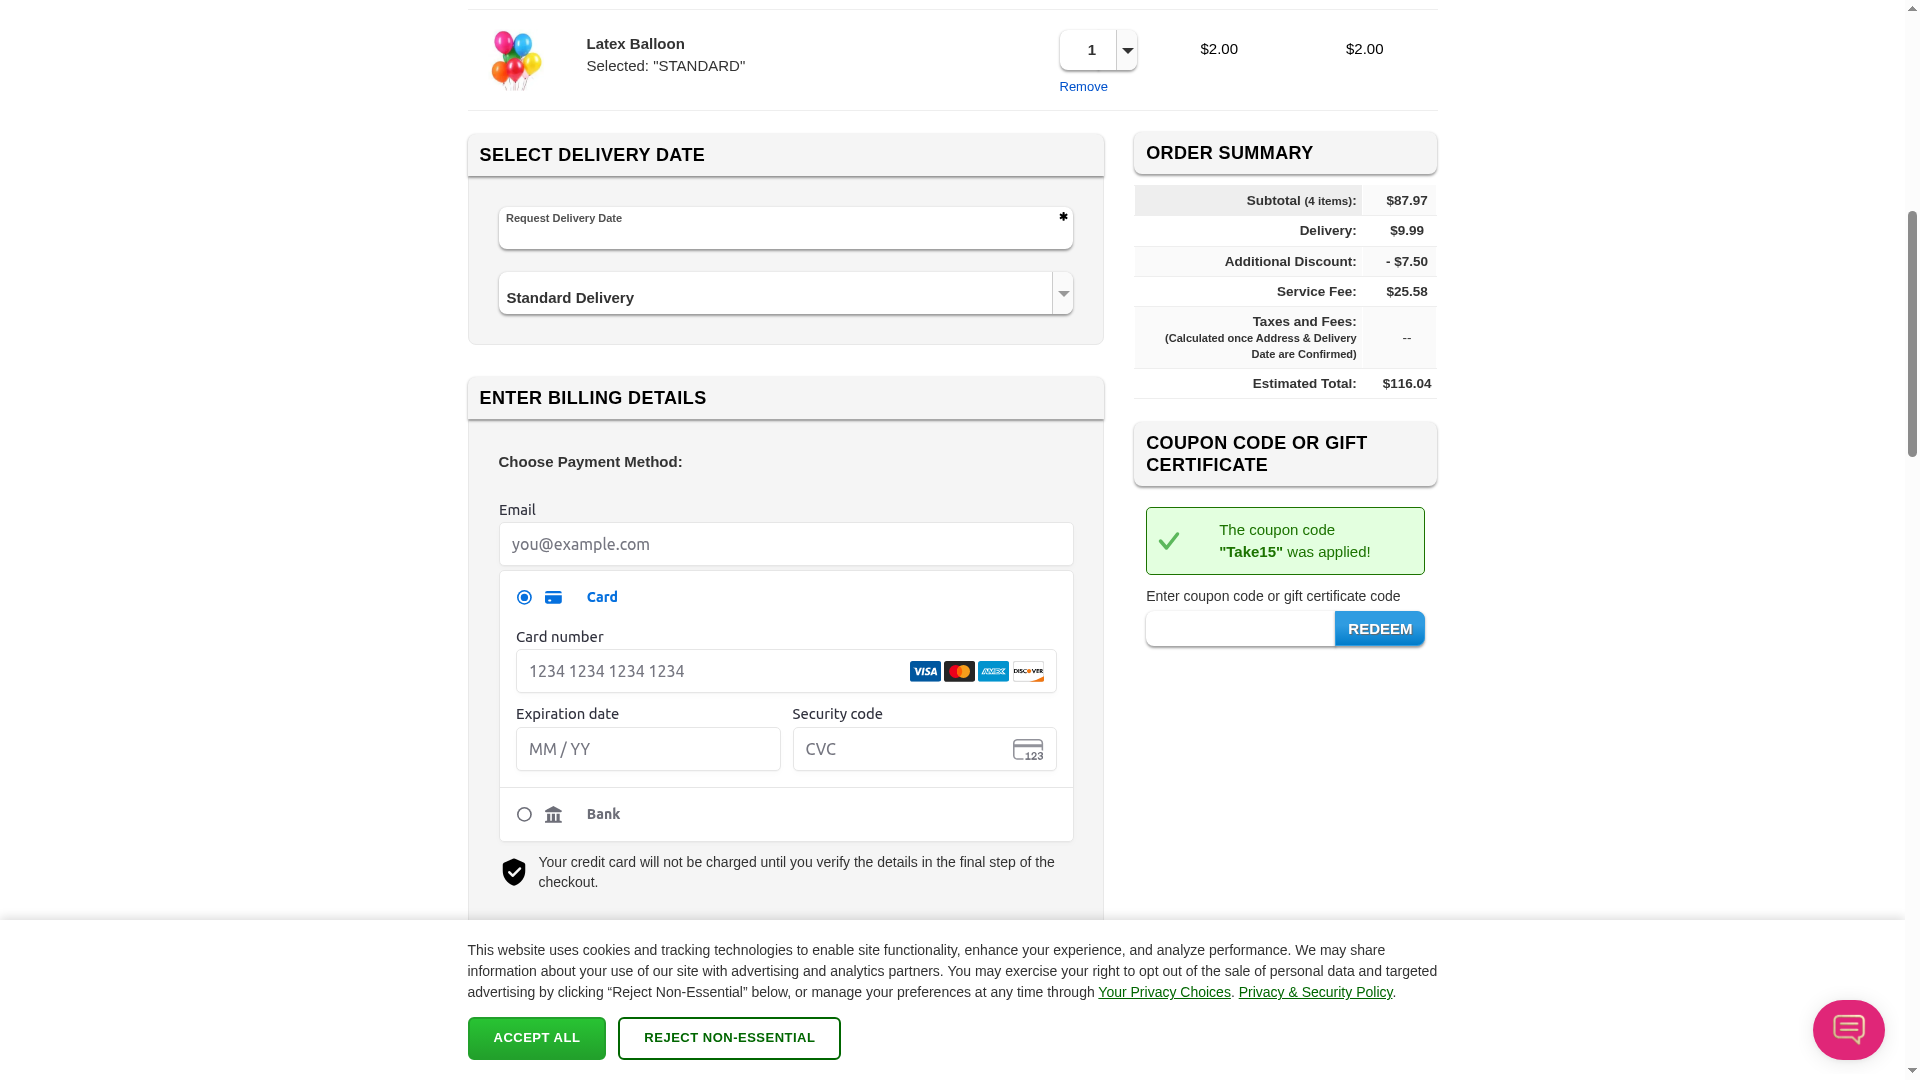Accept all cookies
This screenshot has height=1080, width=1920.
pyautogui.click(x=536, y=1038)
